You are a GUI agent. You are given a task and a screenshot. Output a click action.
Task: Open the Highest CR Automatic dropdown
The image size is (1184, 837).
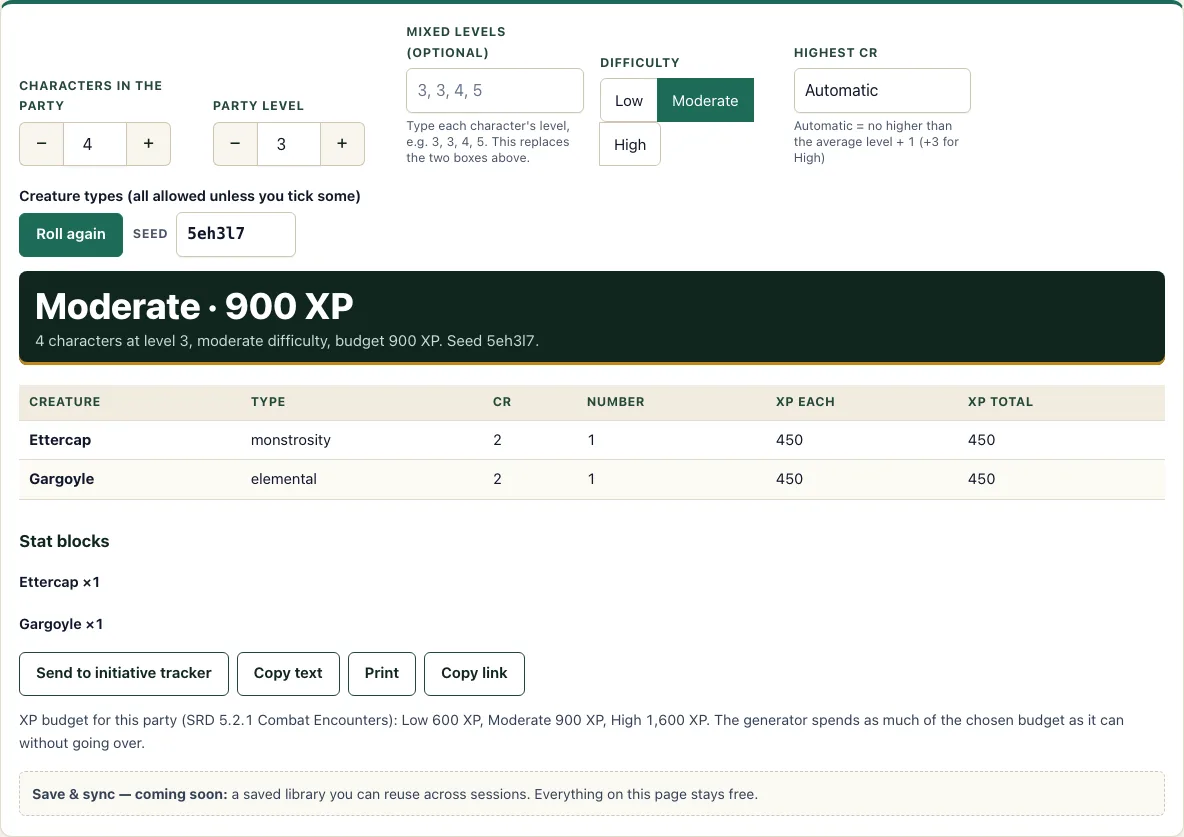882,91
